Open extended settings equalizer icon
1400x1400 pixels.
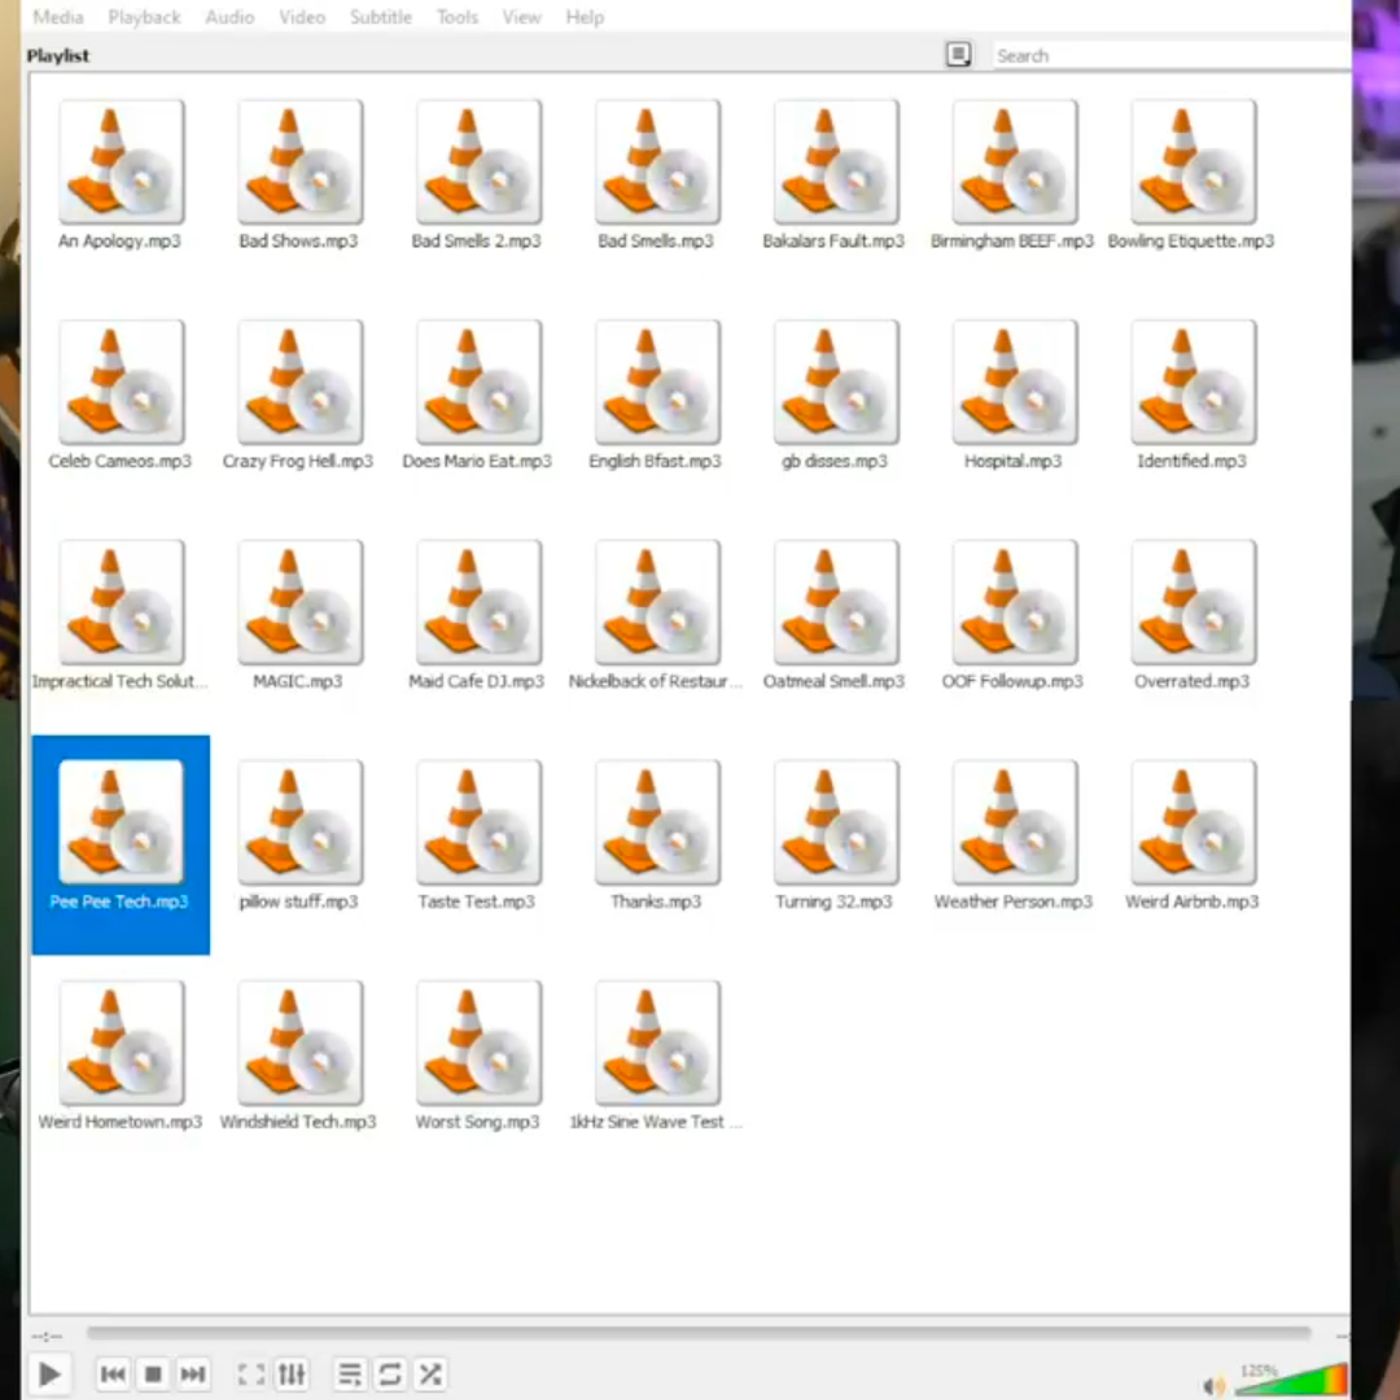click(x=291, y=1374)
